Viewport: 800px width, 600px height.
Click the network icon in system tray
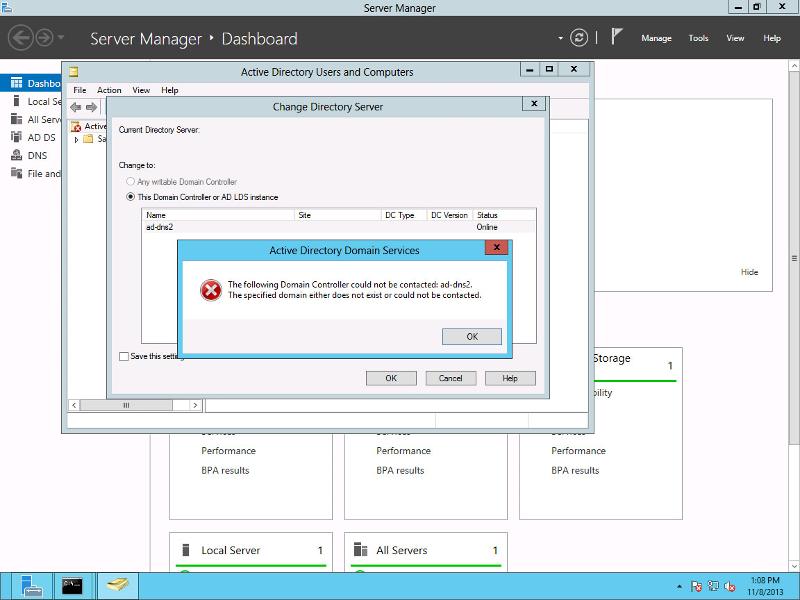coord(713,587)
